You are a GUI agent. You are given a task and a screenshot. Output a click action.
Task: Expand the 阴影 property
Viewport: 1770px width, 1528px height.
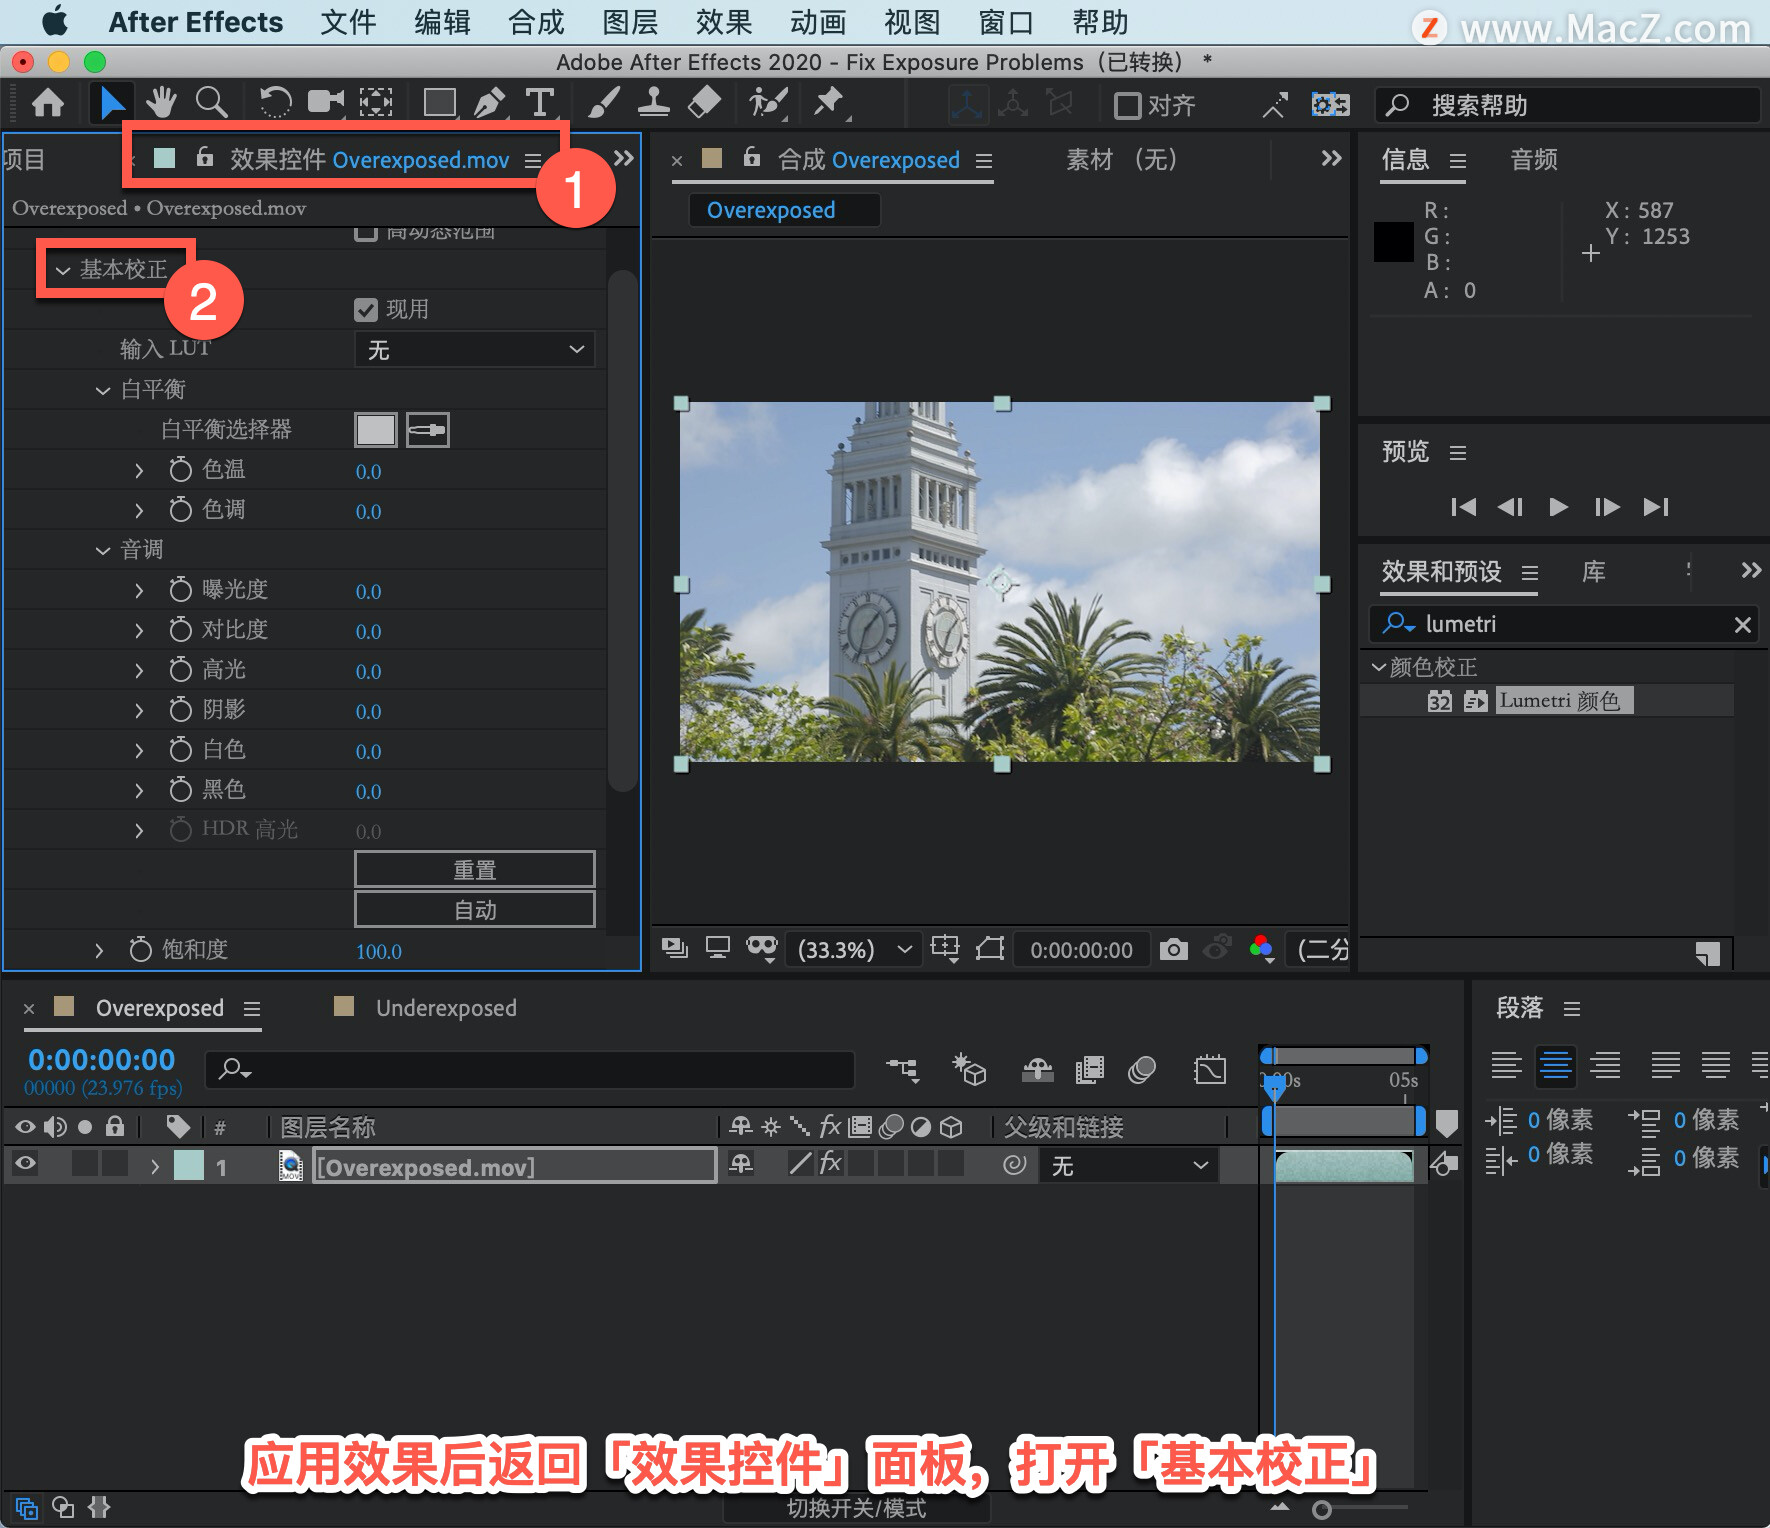click(139, 710)
